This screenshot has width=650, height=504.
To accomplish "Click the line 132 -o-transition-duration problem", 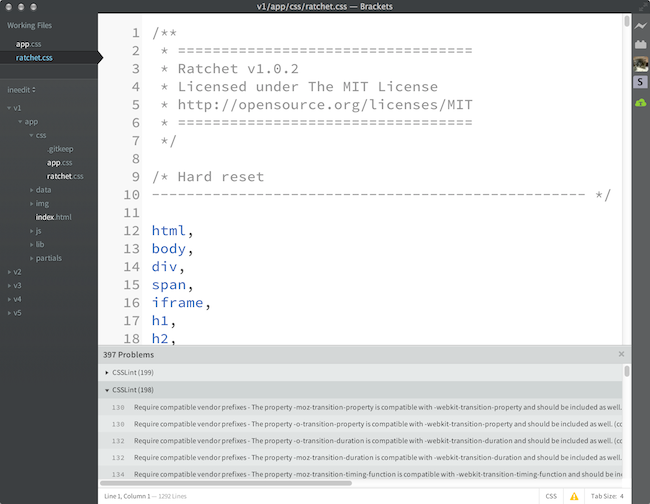I will pyautogui.click(x=360, y=441).
